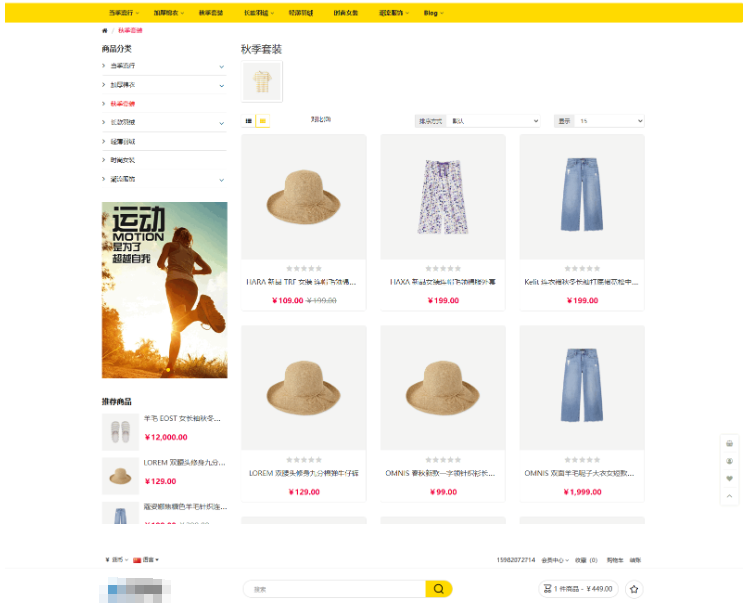Open 加厚棉衣 menu in yellow navbar

pos(169,13)
